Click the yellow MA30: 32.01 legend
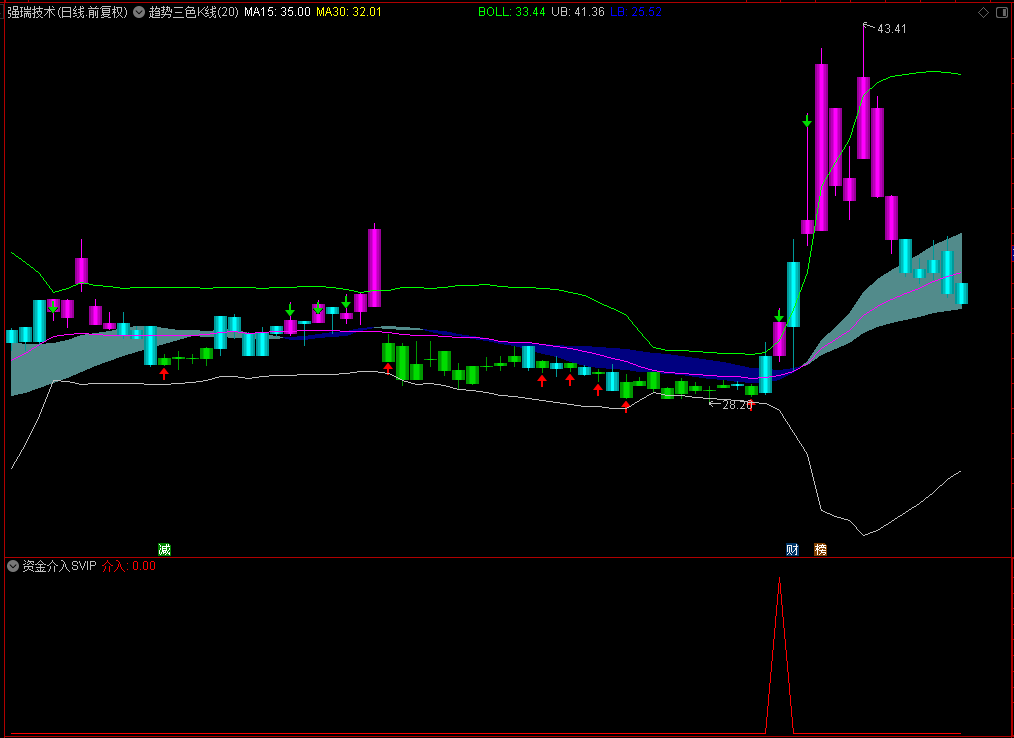Image resolution: width=1014 pixels, height=738 pixels. (x=349, y=12)
